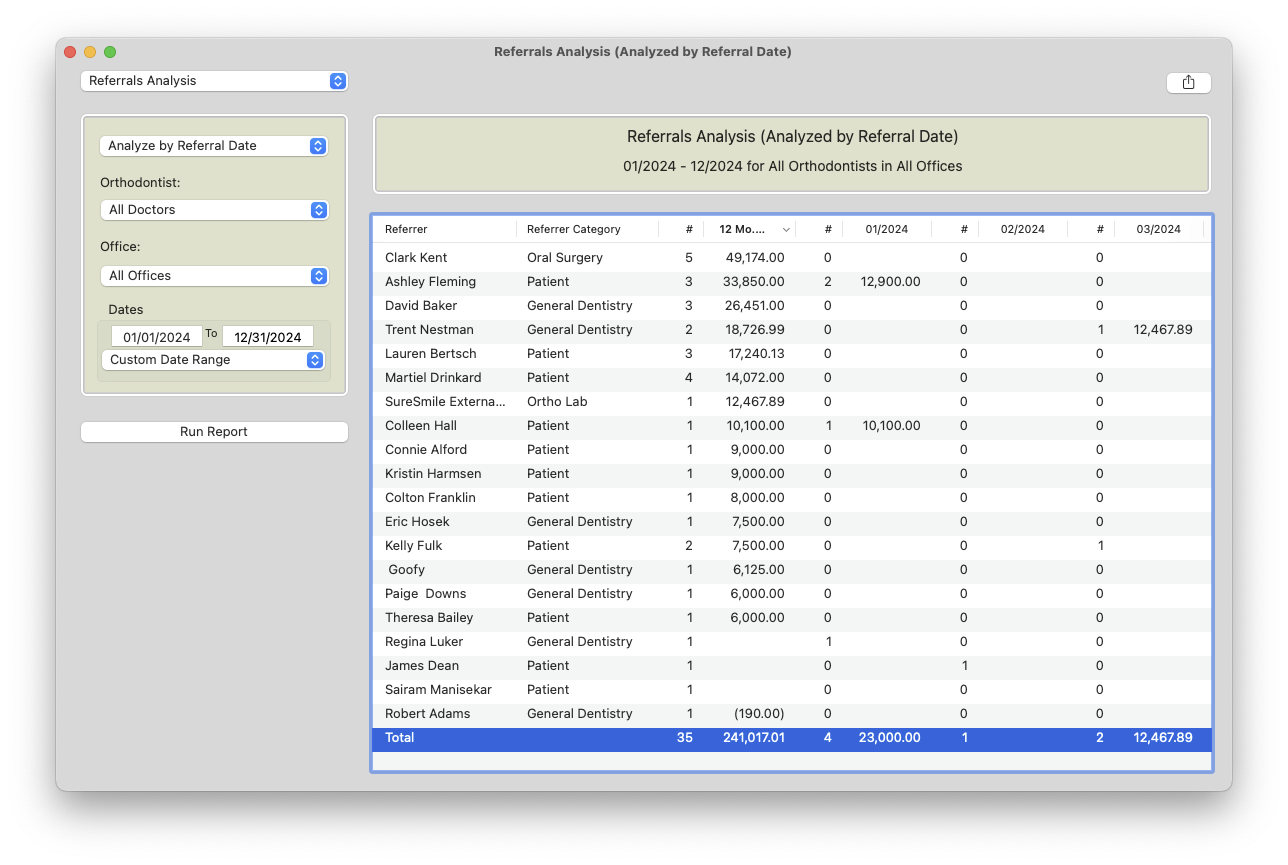Click the 14,072.00 amount for Martiel Drinkard

[755, 378]
